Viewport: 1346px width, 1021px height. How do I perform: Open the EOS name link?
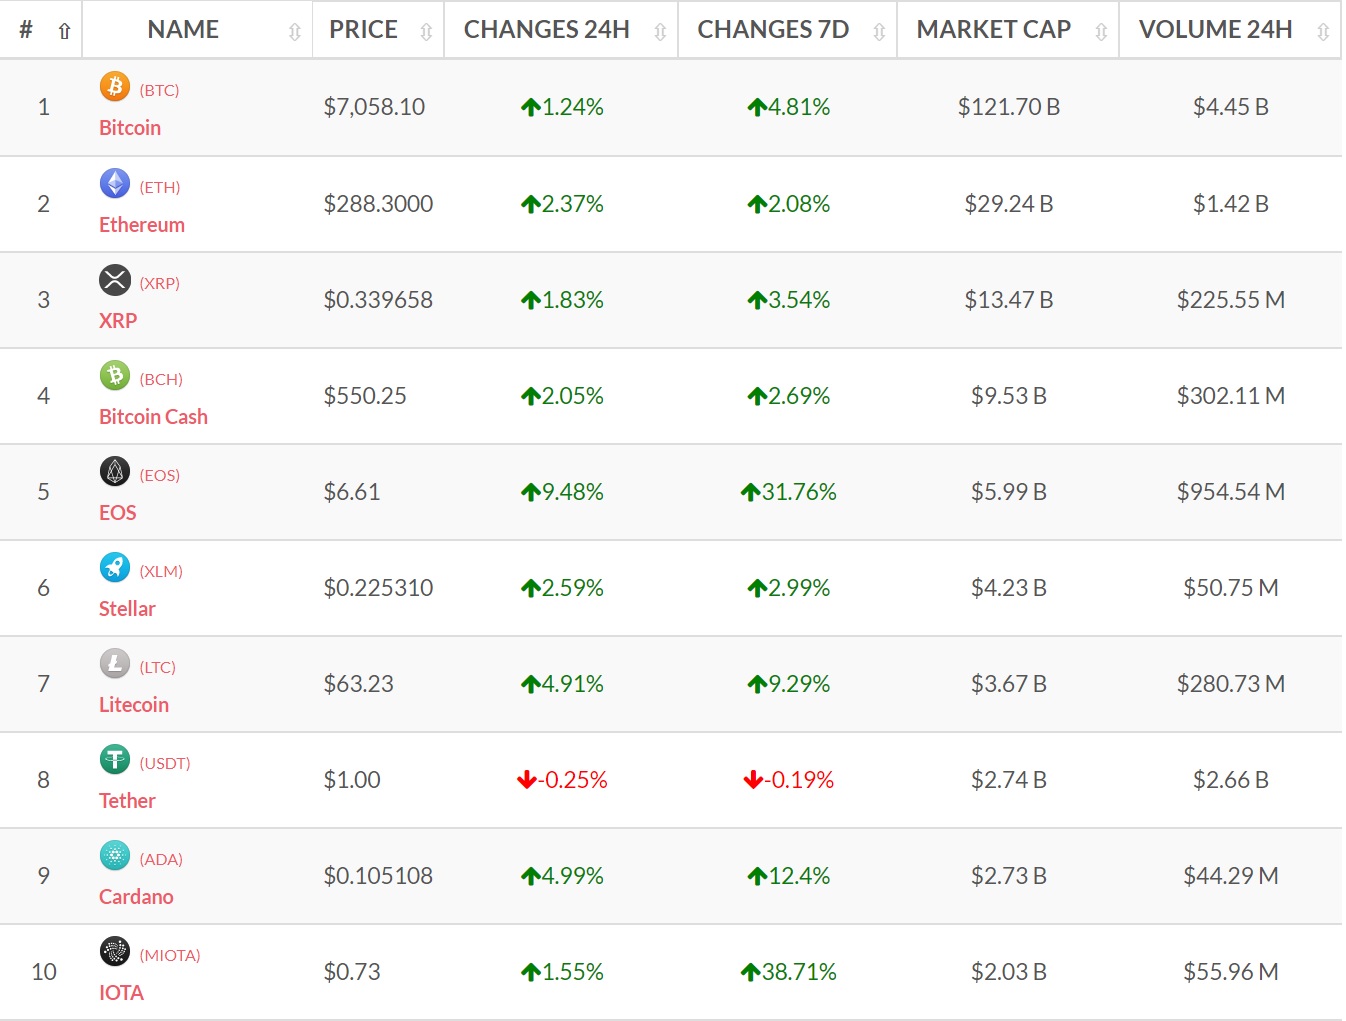(x=117, y=513)
